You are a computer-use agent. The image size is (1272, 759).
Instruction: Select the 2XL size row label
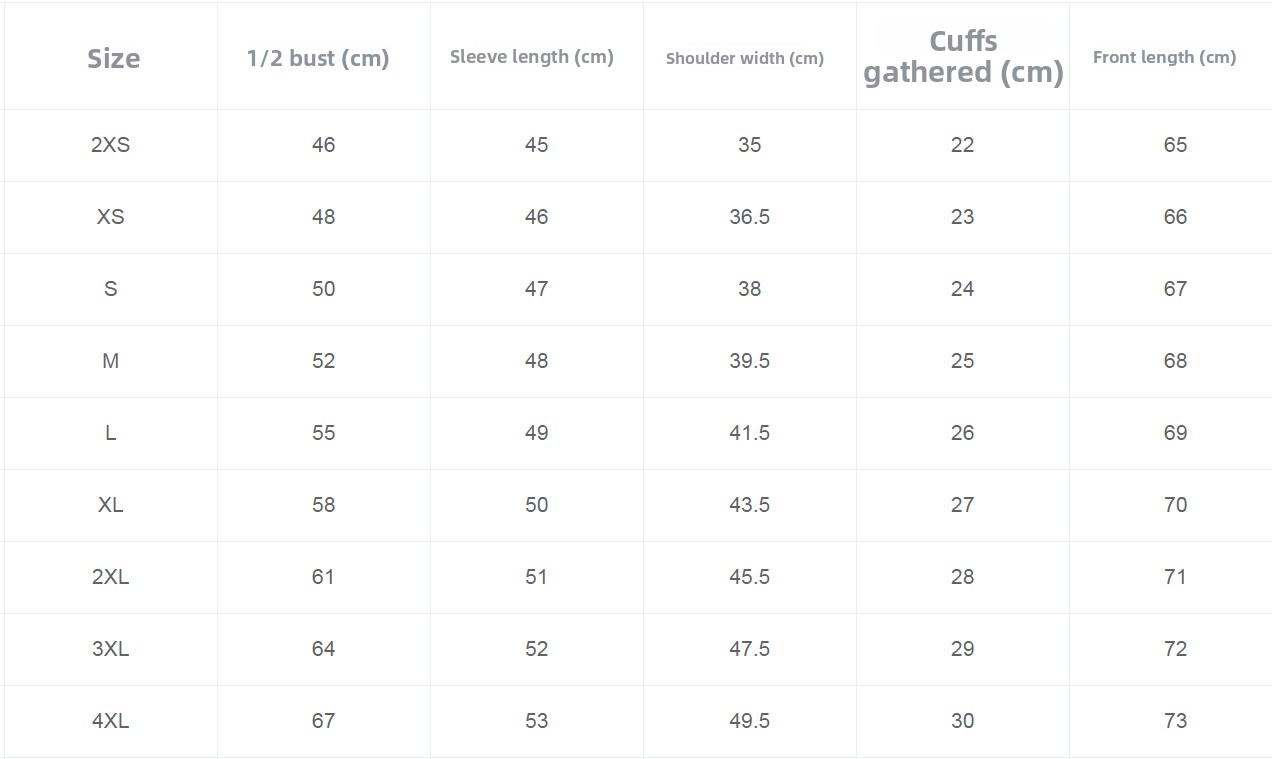[110, 577]
